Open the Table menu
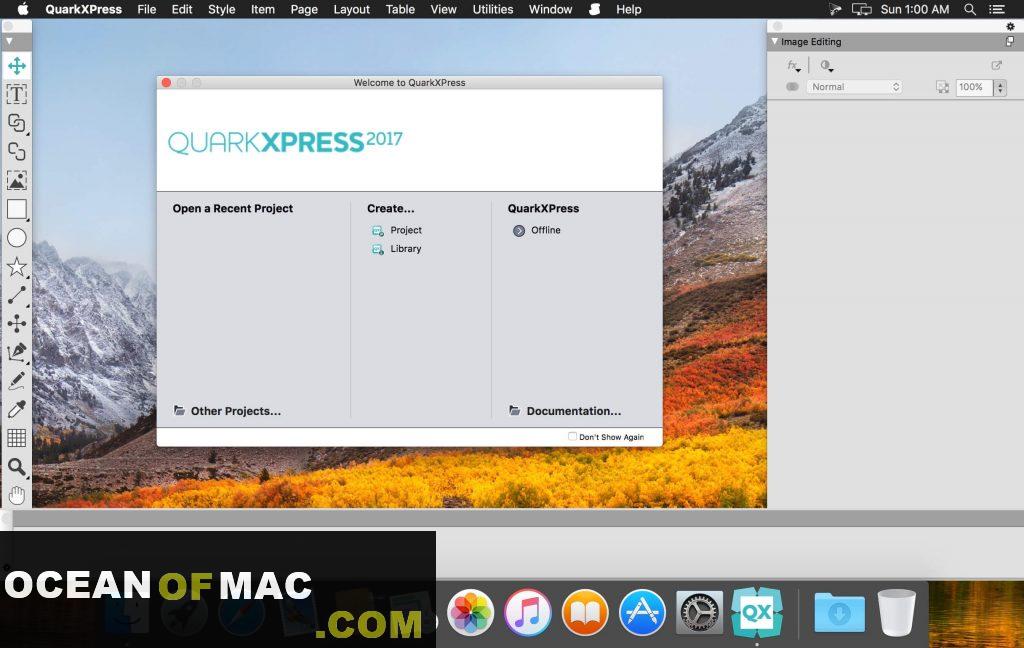This screenshot has height=648, width=1024. point(400,9)
